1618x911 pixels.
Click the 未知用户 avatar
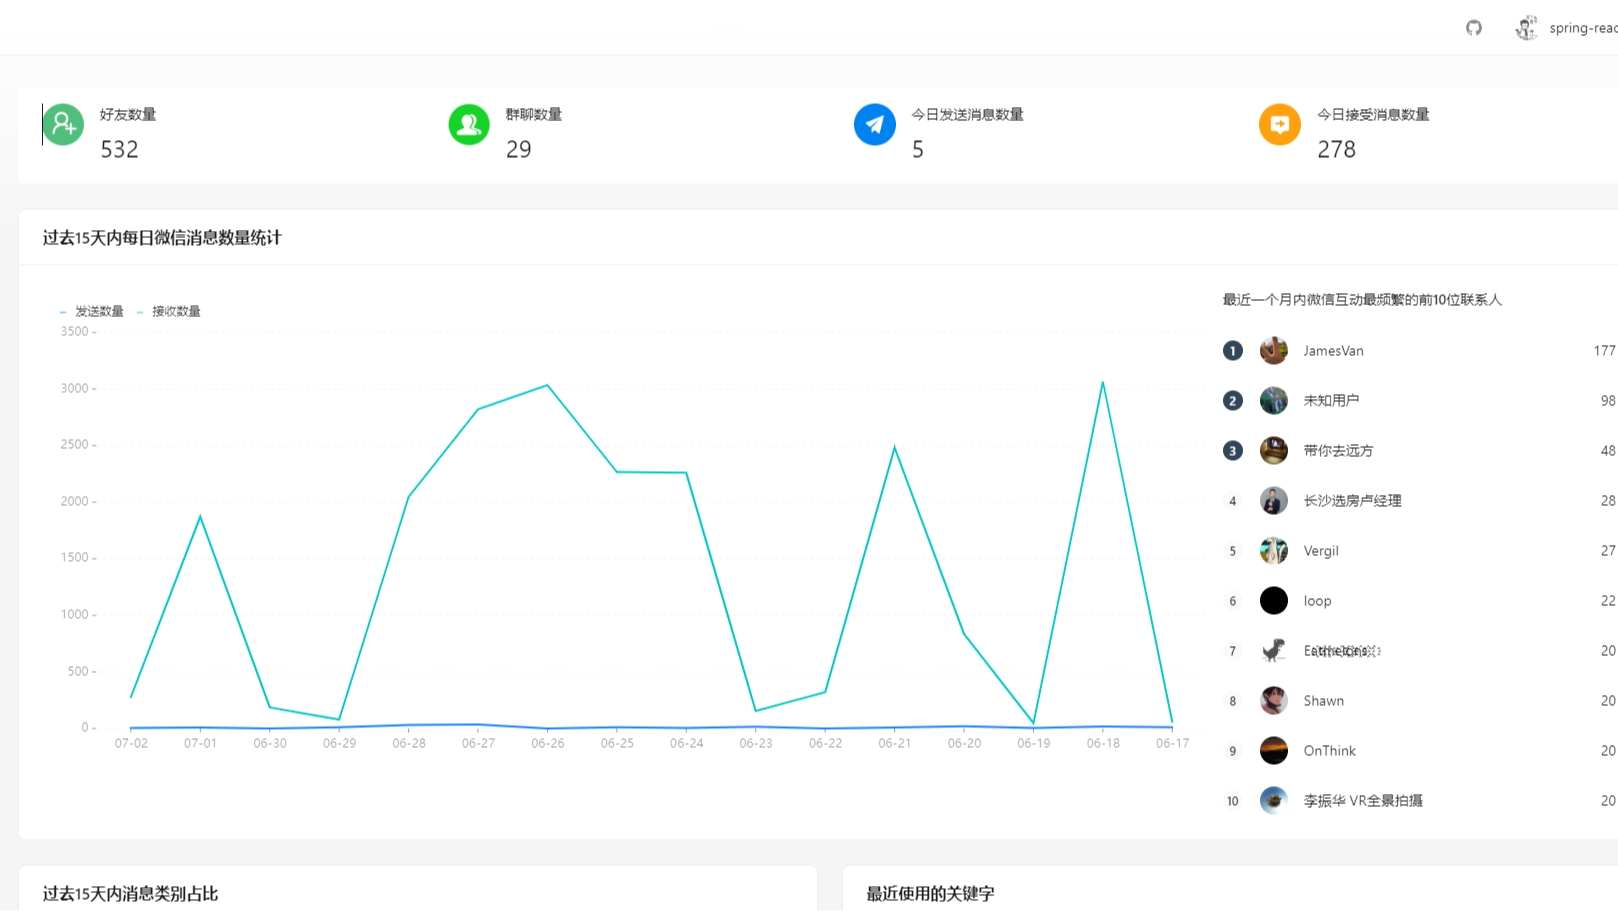[x=1274, y=400]
